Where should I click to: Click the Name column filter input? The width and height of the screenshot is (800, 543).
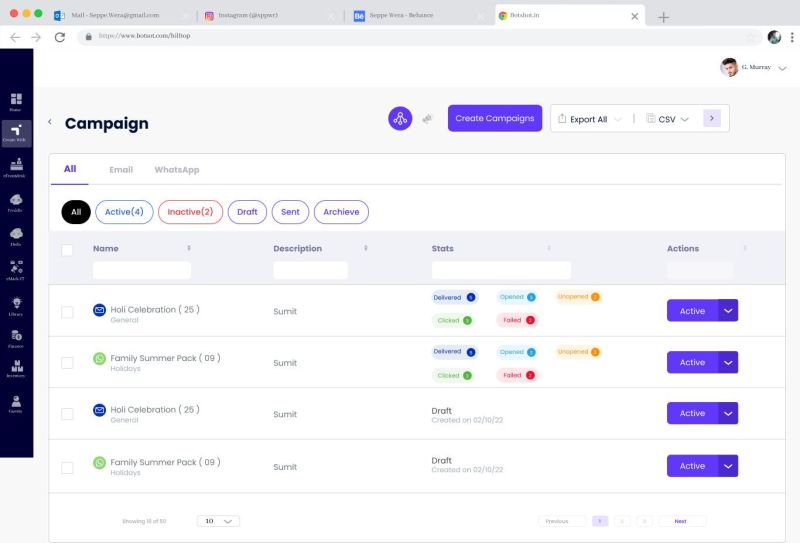click(x=141, y=270)
